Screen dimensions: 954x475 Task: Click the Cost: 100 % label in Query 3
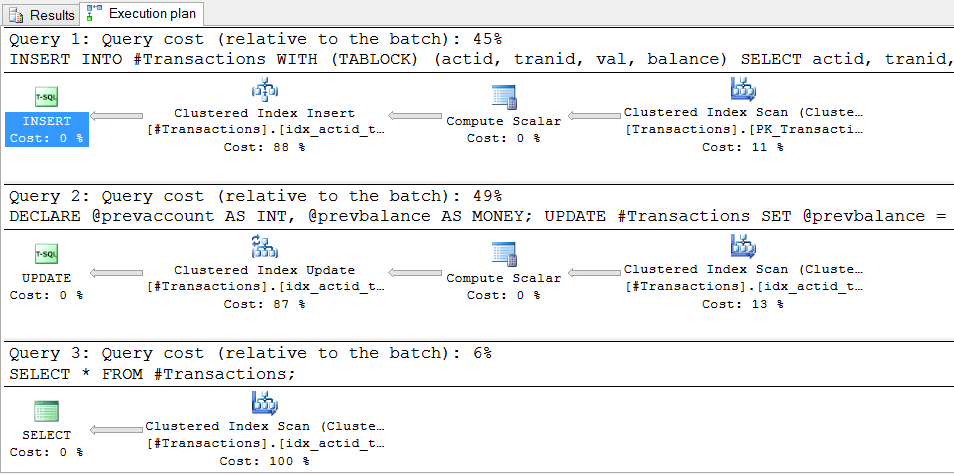pyautogui.click(x=265, y=461)
